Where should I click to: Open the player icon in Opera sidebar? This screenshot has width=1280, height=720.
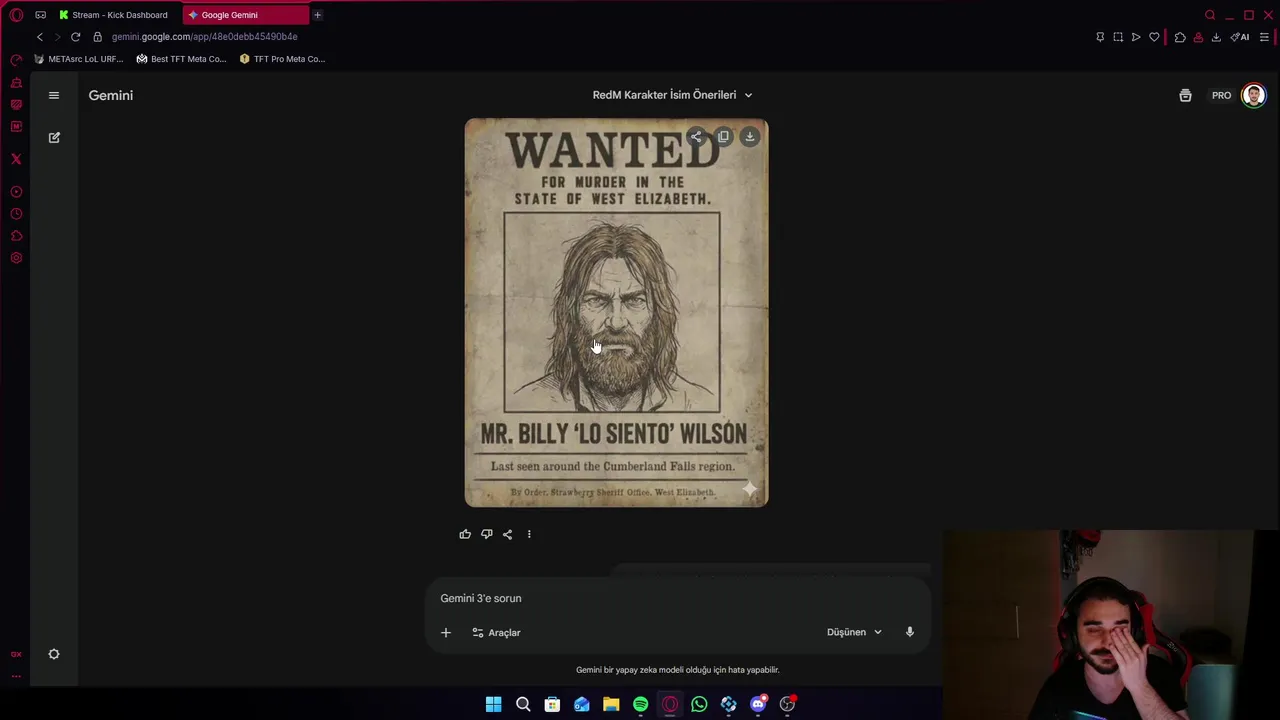tap(16, 192)
